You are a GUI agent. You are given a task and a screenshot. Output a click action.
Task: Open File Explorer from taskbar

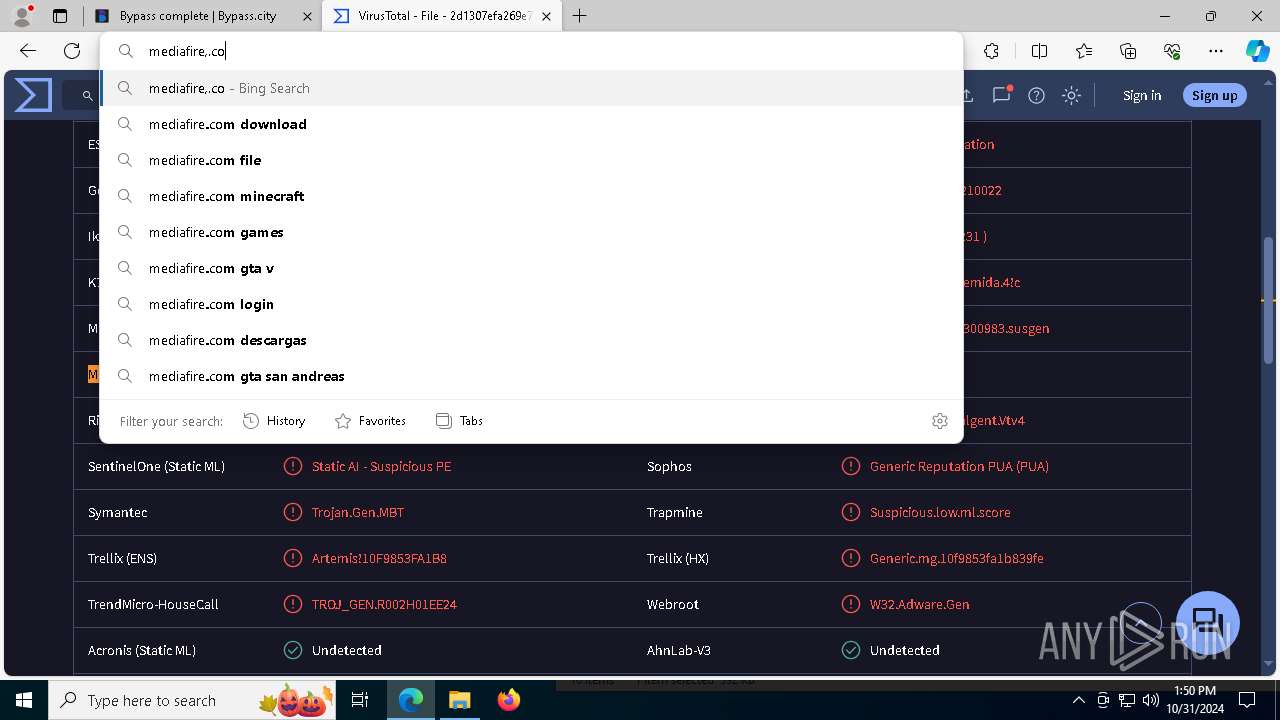tap(459, 700)
